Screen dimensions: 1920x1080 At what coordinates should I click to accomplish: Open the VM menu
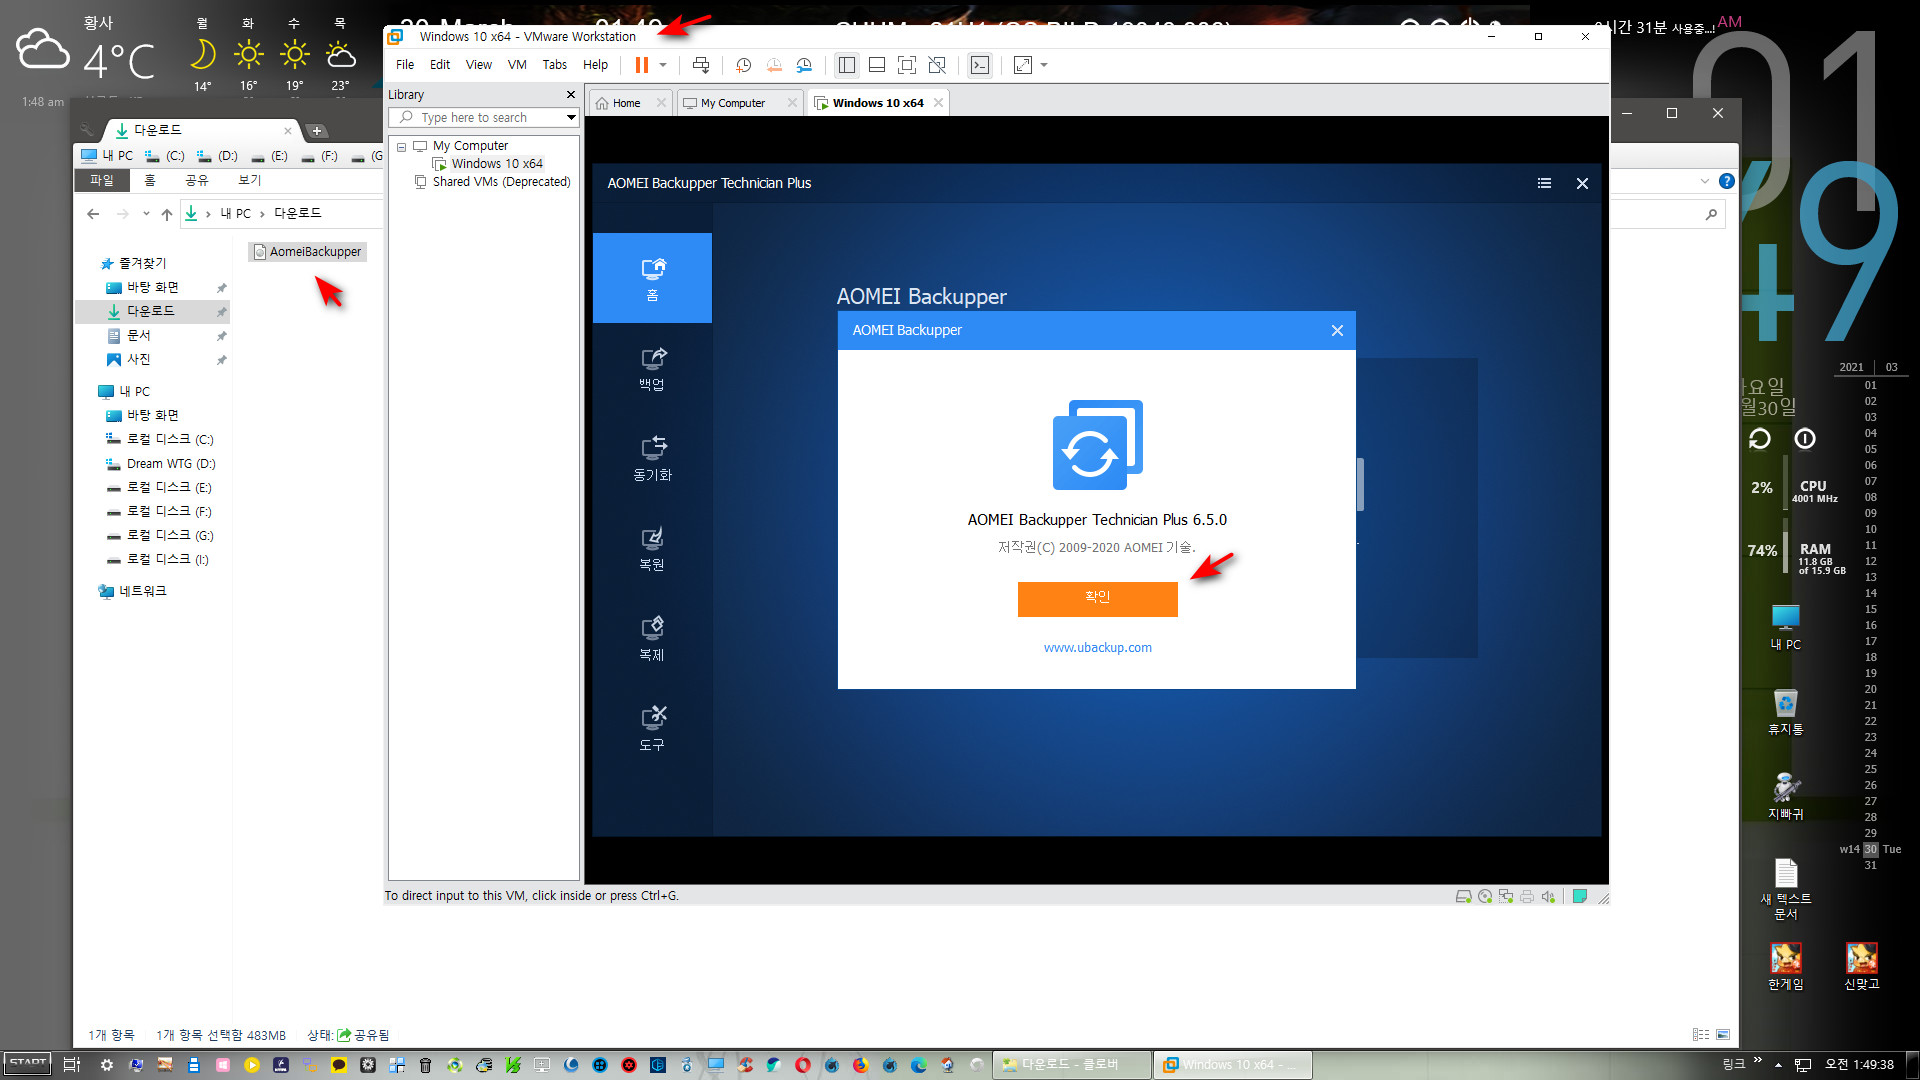517,65
